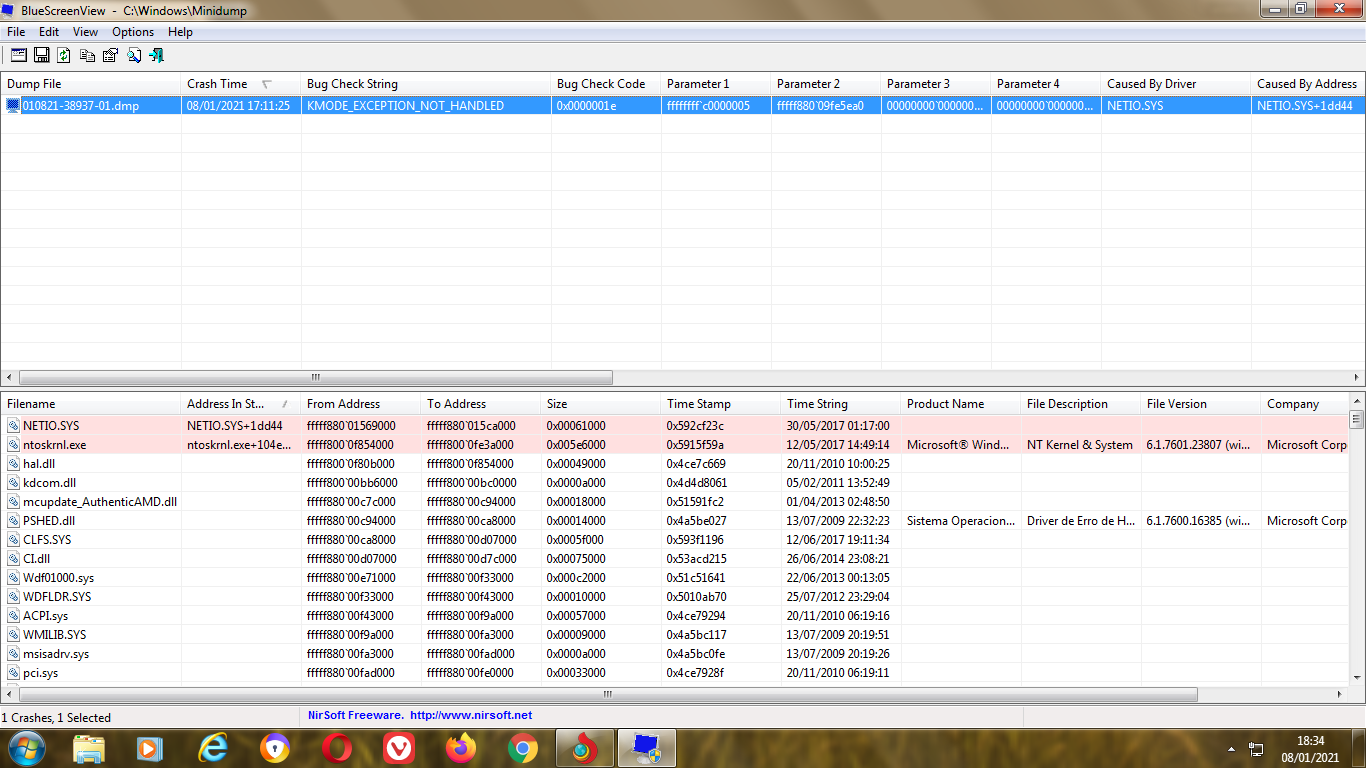
Task: Open the File menu
Action: [x=16, y=32]
